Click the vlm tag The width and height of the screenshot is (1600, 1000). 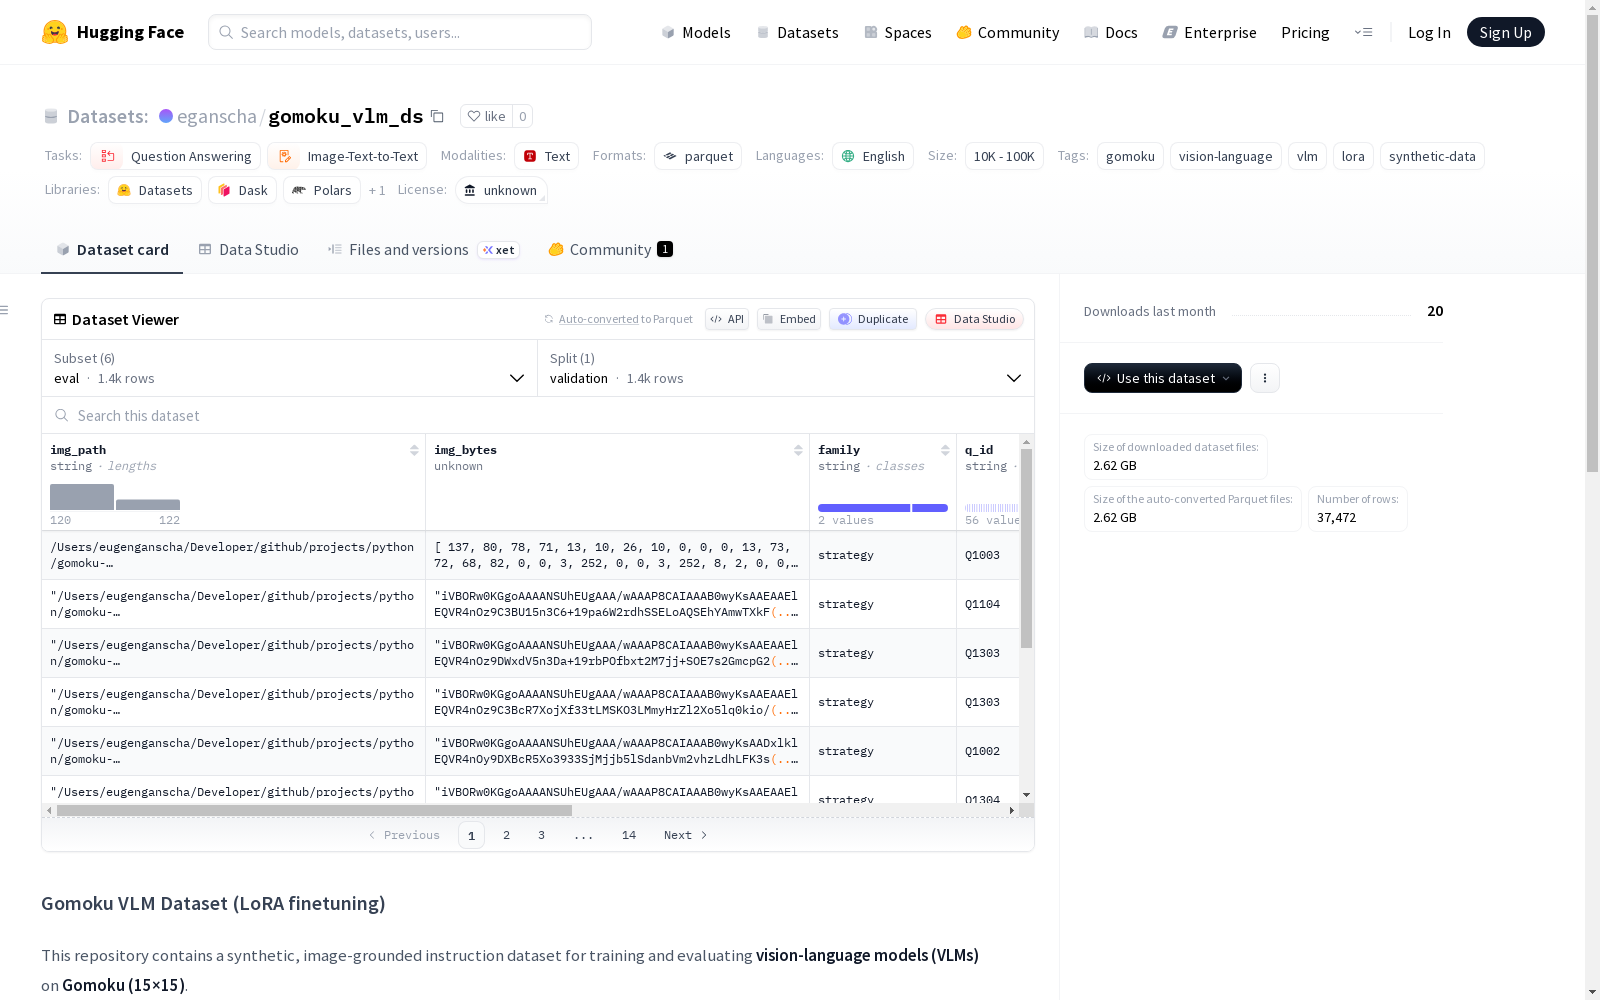[x=1307, y=156]
